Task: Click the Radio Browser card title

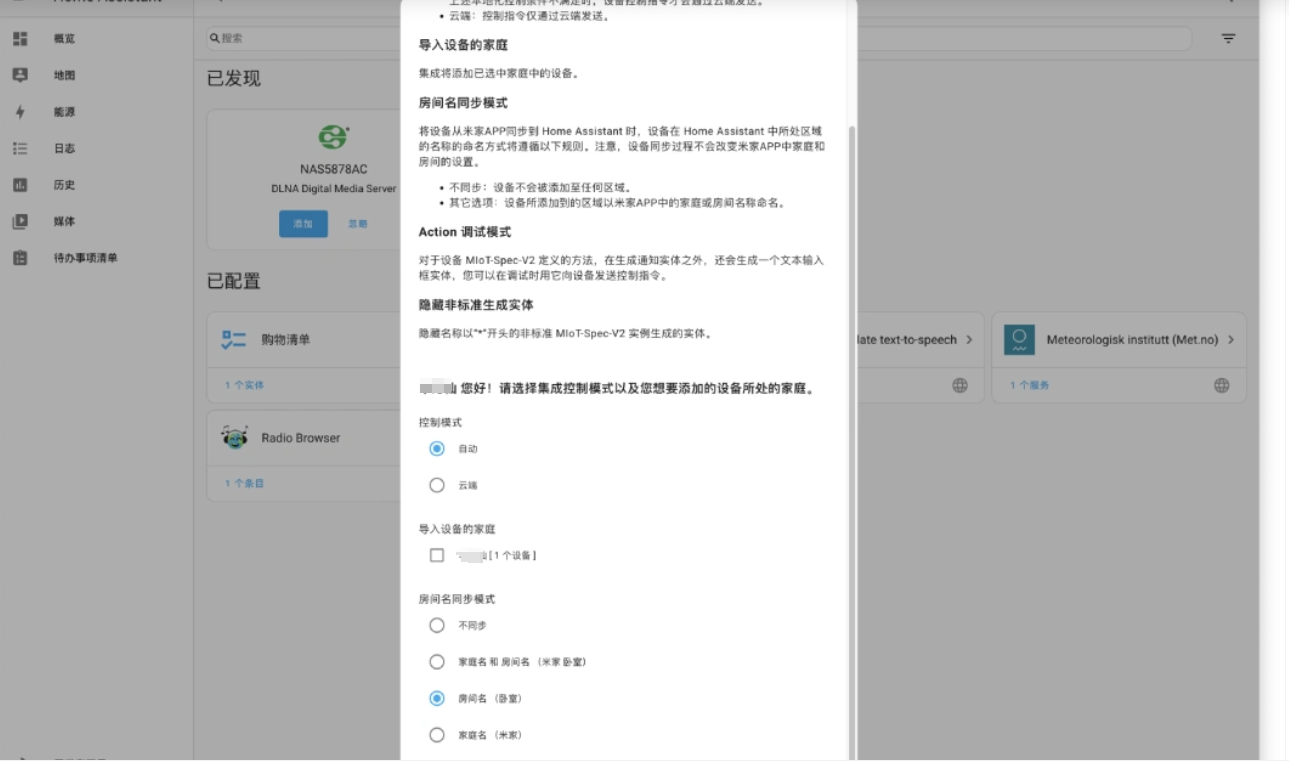Action: pyautogui.click(x=301, y=438)
